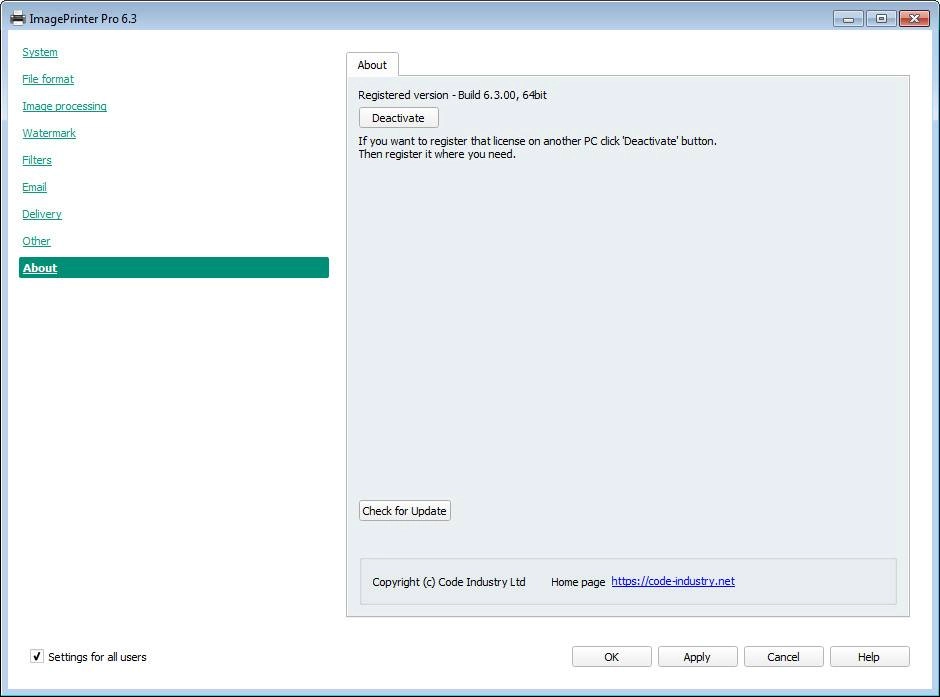Click the 'If you want to register that license' line

537,141
